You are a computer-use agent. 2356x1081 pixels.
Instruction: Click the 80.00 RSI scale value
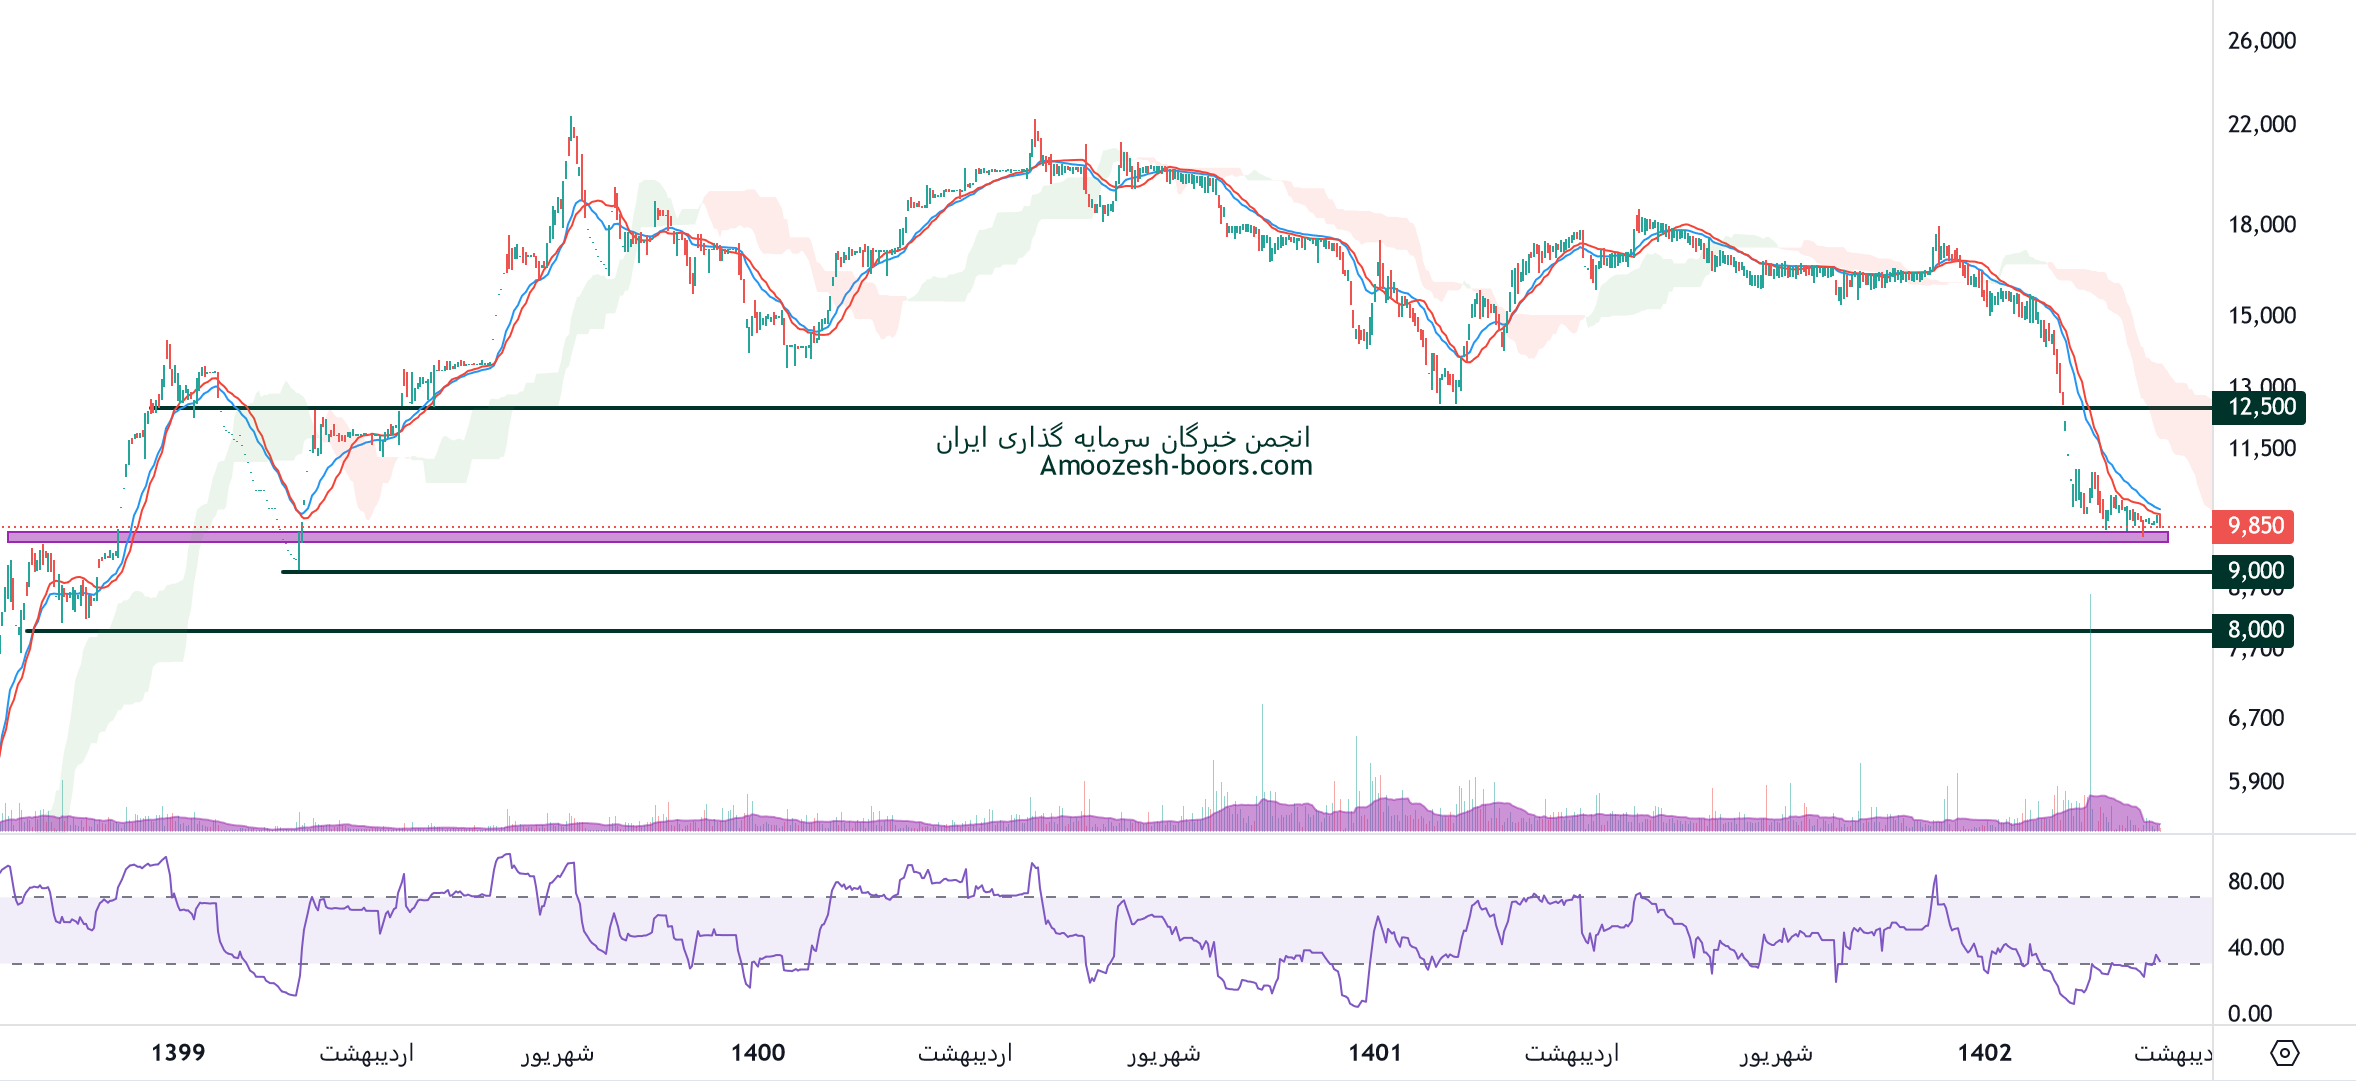click(2256, 881)
